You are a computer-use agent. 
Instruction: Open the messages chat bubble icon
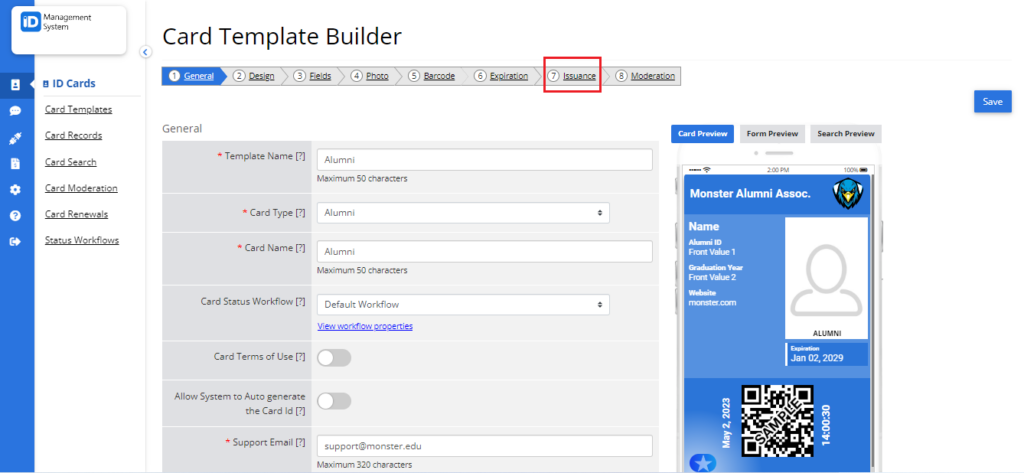click(x=15, y=111)
